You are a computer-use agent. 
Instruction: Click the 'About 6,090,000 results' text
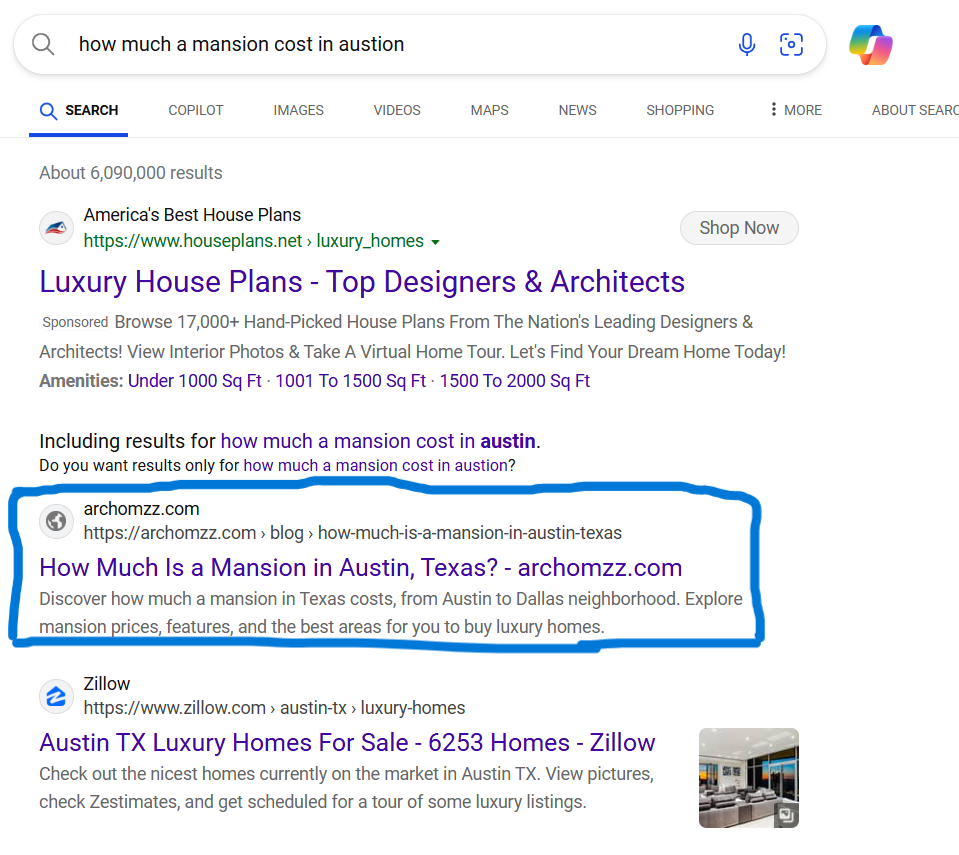click(x=131, y=173)
